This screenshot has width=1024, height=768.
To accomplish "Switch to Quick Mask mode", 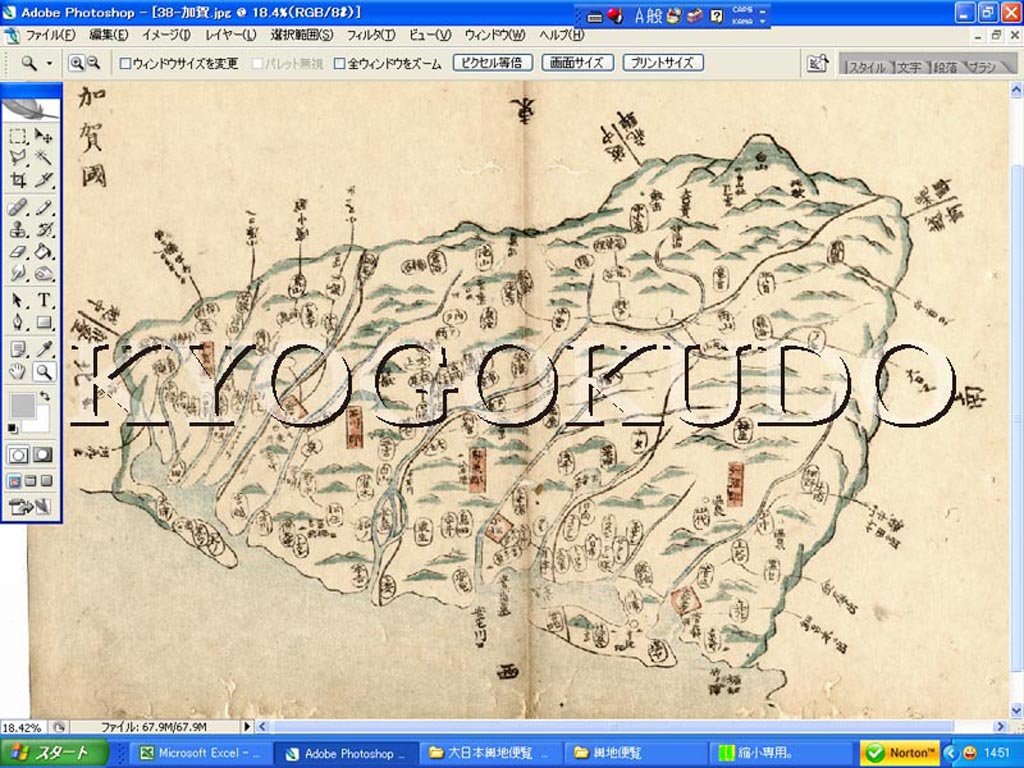I will tap(42, 455).
